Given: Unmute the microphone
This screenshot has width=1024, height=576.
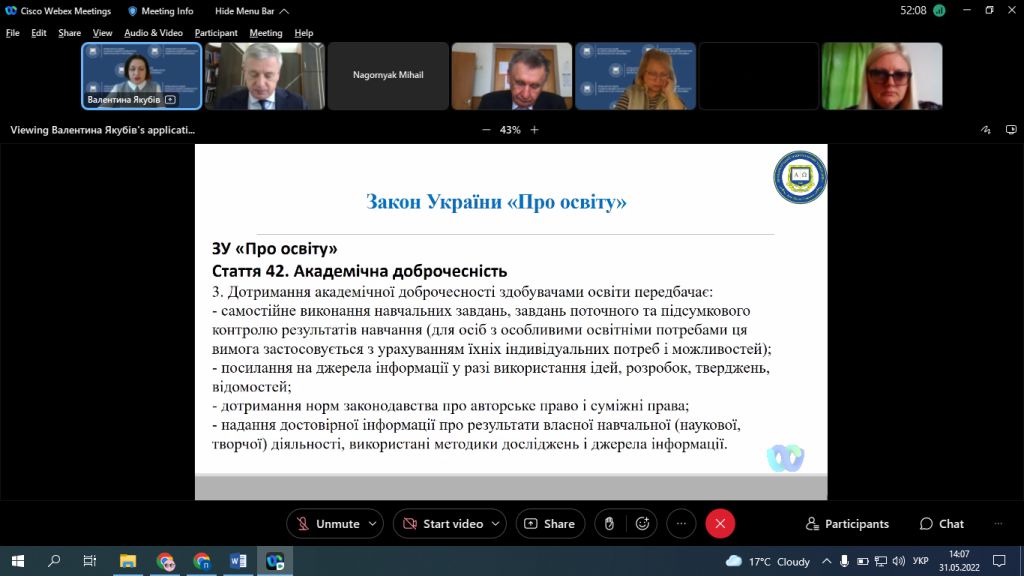Looking at the screenshot, I should tap(326, 524).
